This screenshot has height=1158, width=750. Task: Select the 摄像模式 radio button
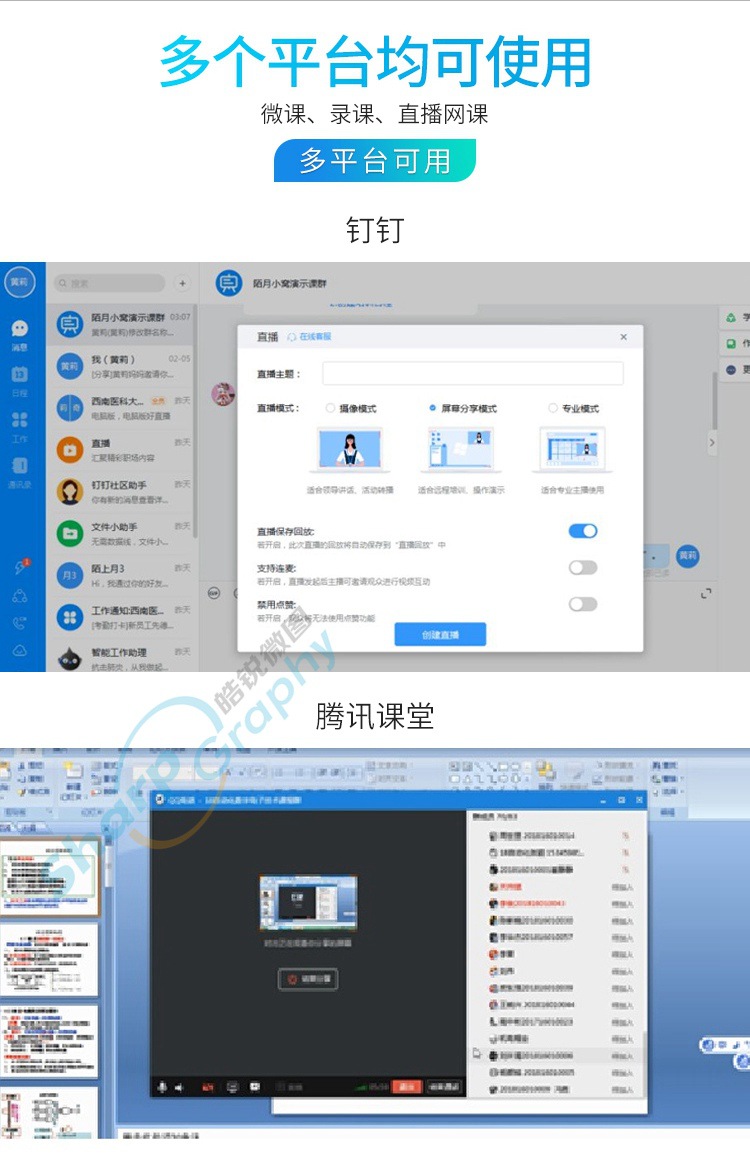tap(331, 408)
